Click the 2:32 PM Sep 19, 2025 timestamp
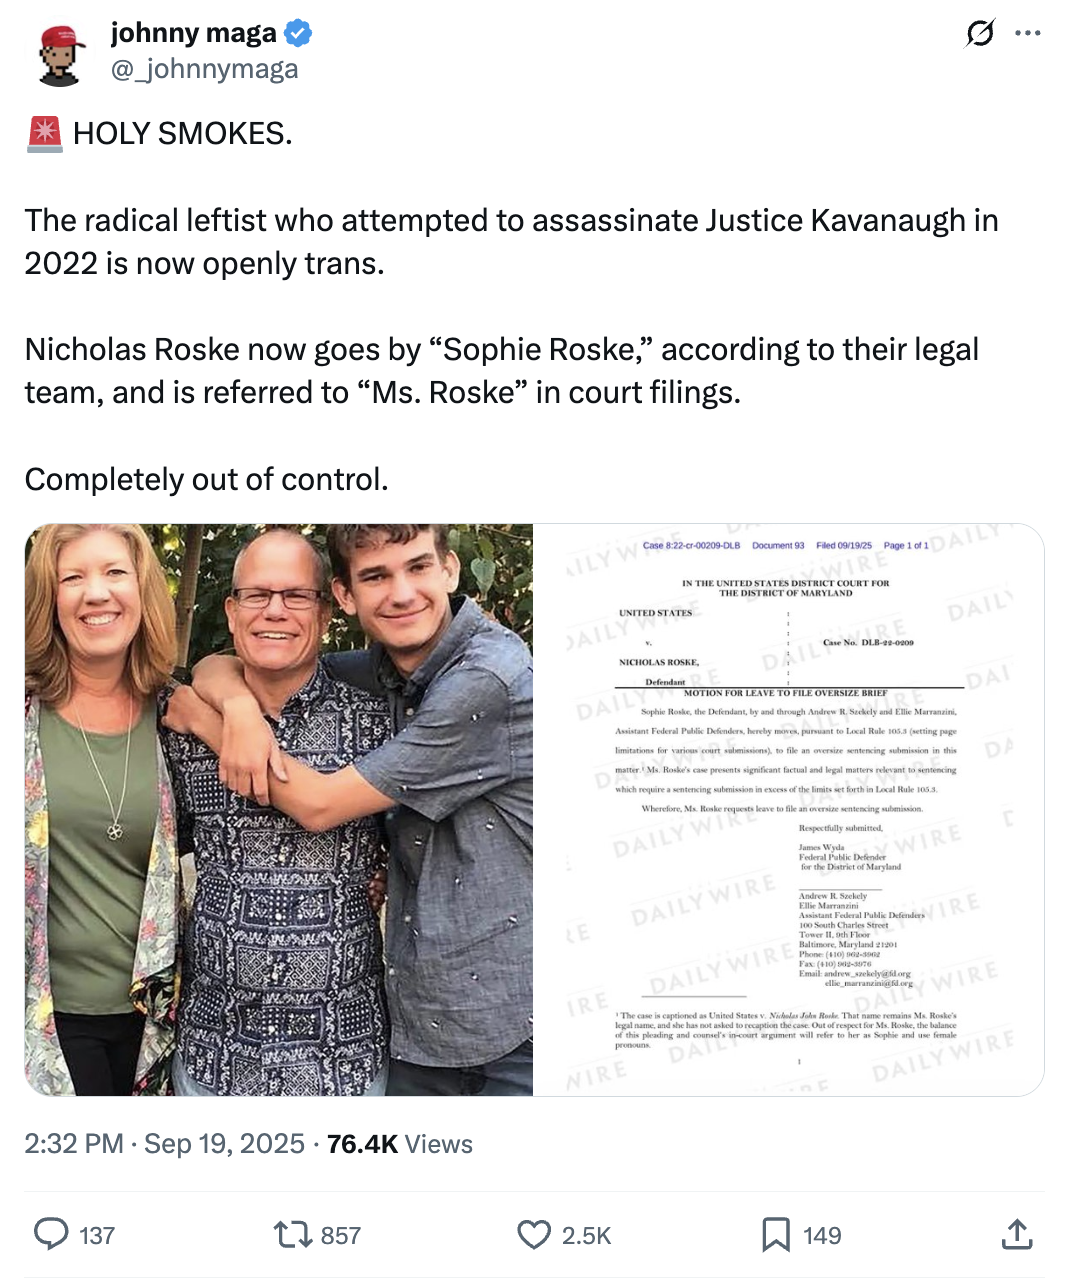 tap(164, 1144)
